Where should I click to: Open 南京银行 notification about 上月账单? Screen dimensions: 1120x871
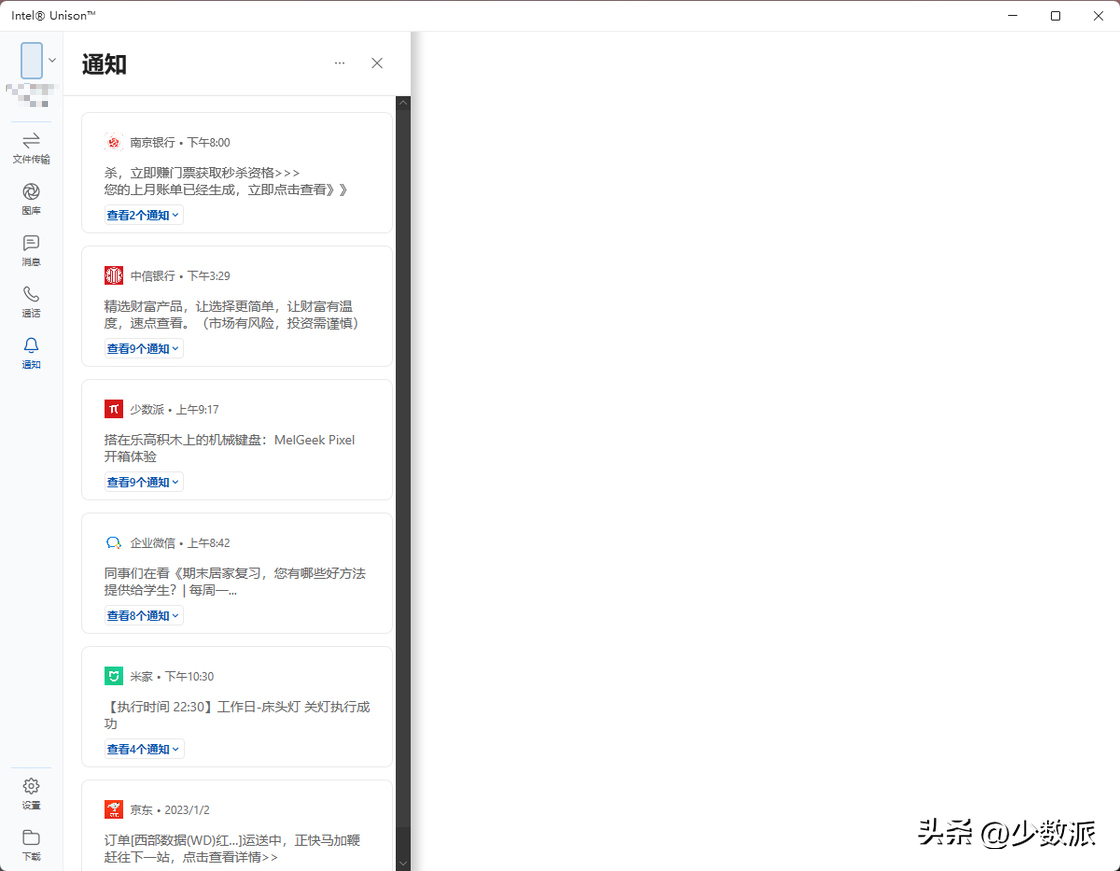pyautogui.click(x=226, y=190)
